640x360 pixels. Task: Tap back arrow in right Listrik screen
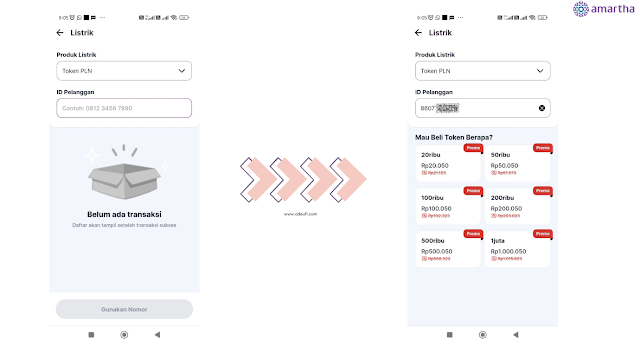[418, 33]
